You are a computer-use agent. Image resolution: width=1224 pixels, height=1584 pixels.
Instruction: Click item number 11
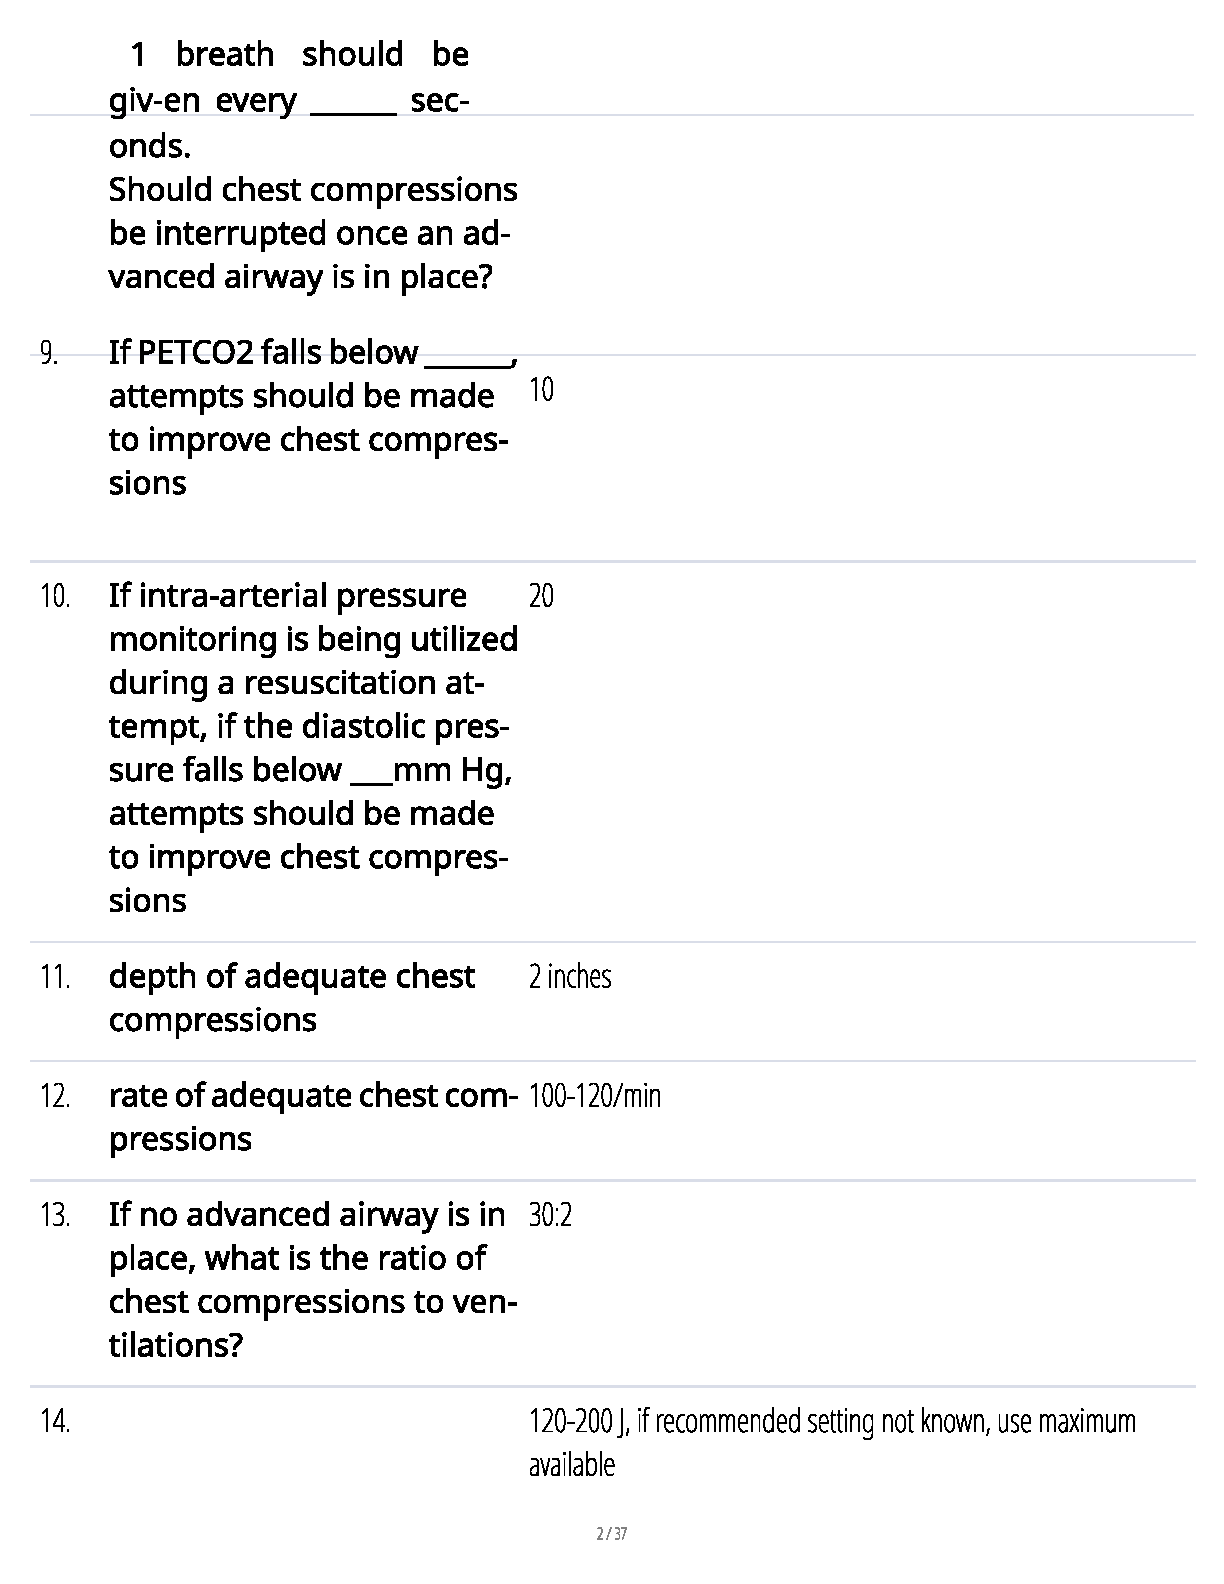[x=55, y=977]
